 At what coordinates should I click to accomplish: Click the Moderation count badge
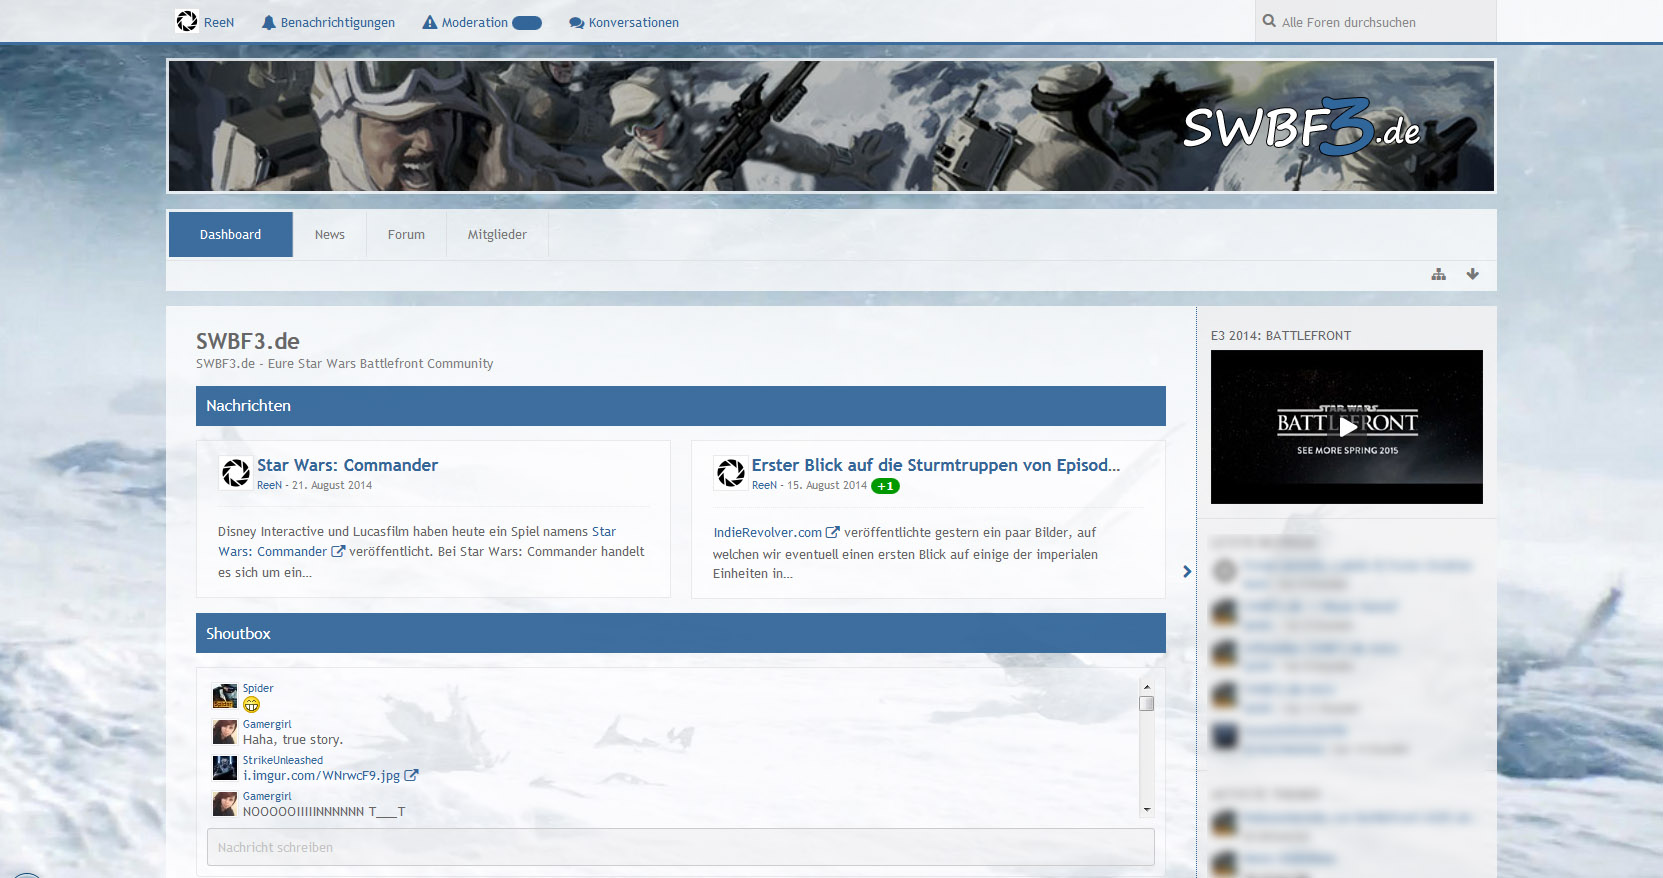click(x=527, y=23)
